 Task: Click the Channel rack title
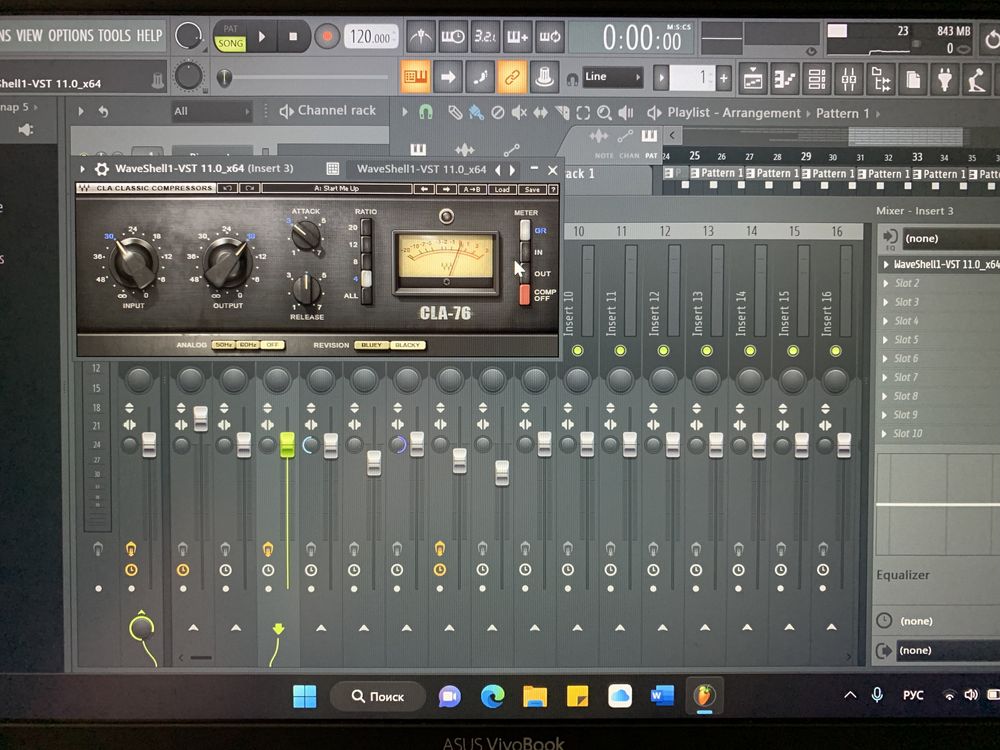pos(337,110)
